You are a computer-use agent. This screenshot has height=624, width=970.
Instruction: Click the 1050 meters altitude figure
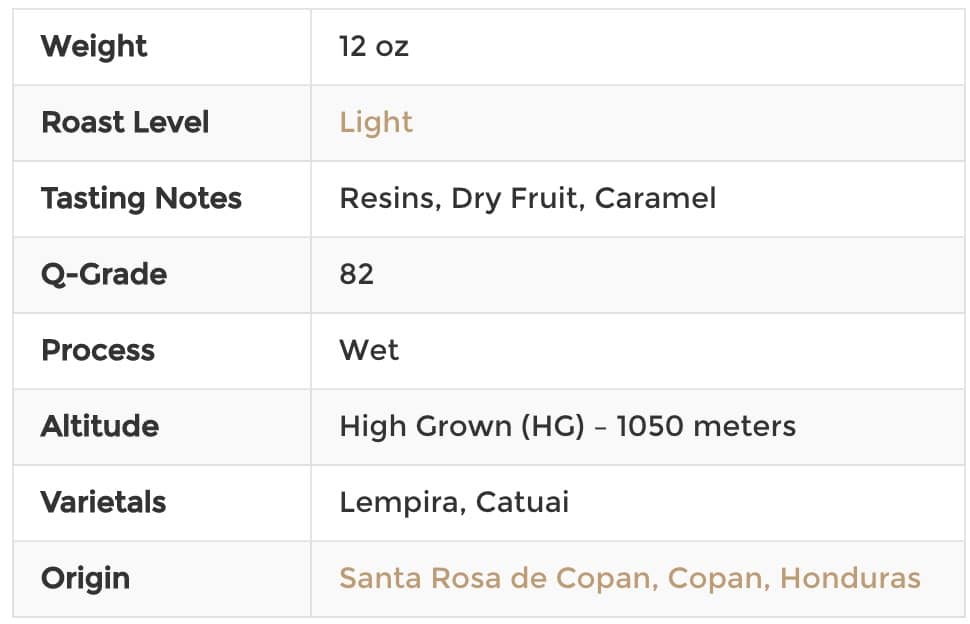coord(706,426)
